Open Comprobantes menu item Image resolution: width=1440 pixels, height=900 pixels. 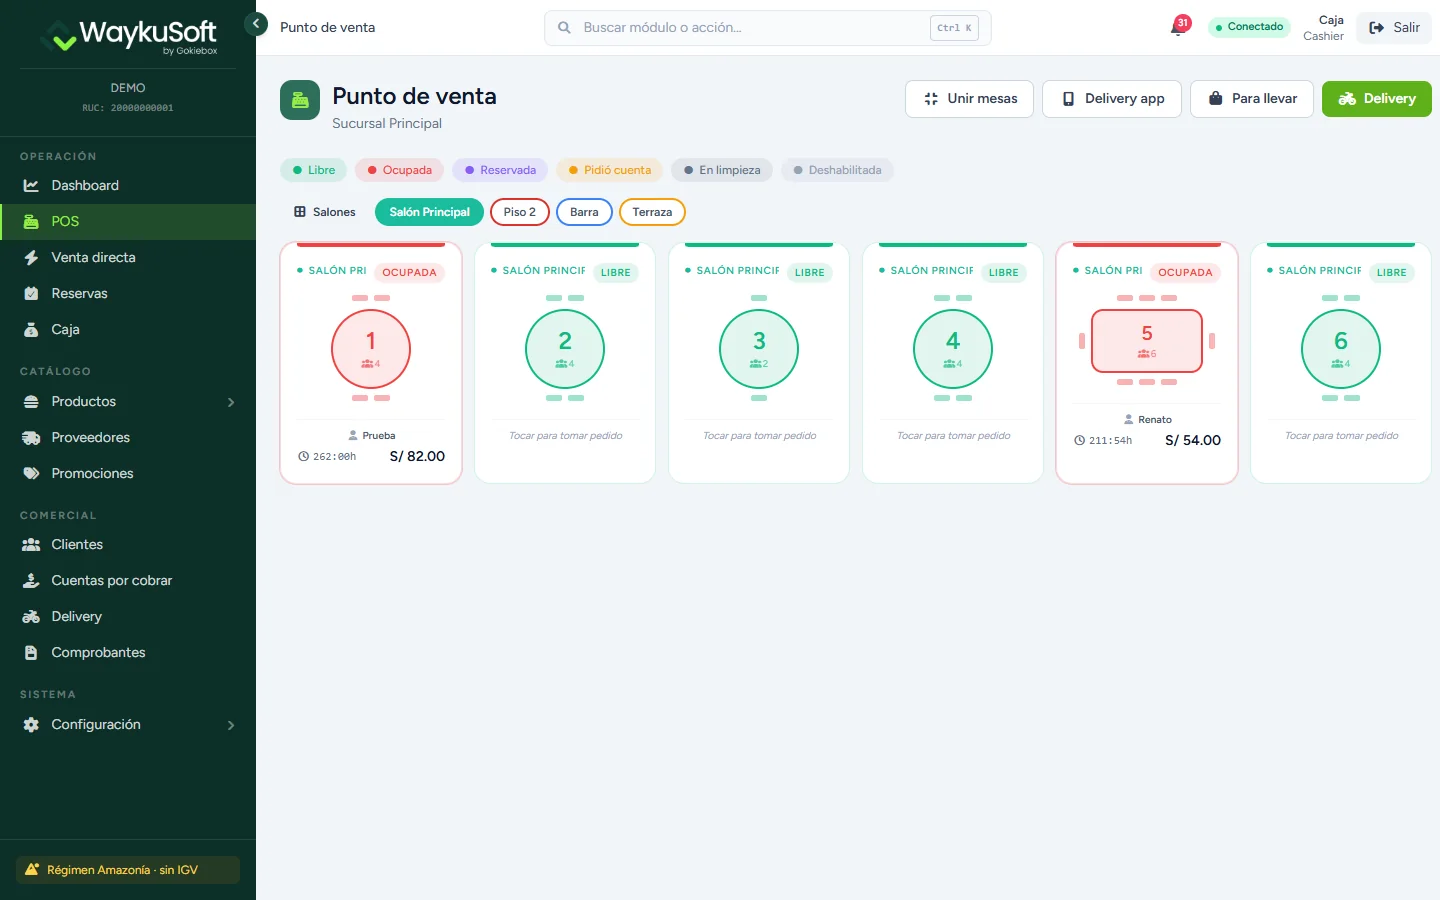coord(128,653)
